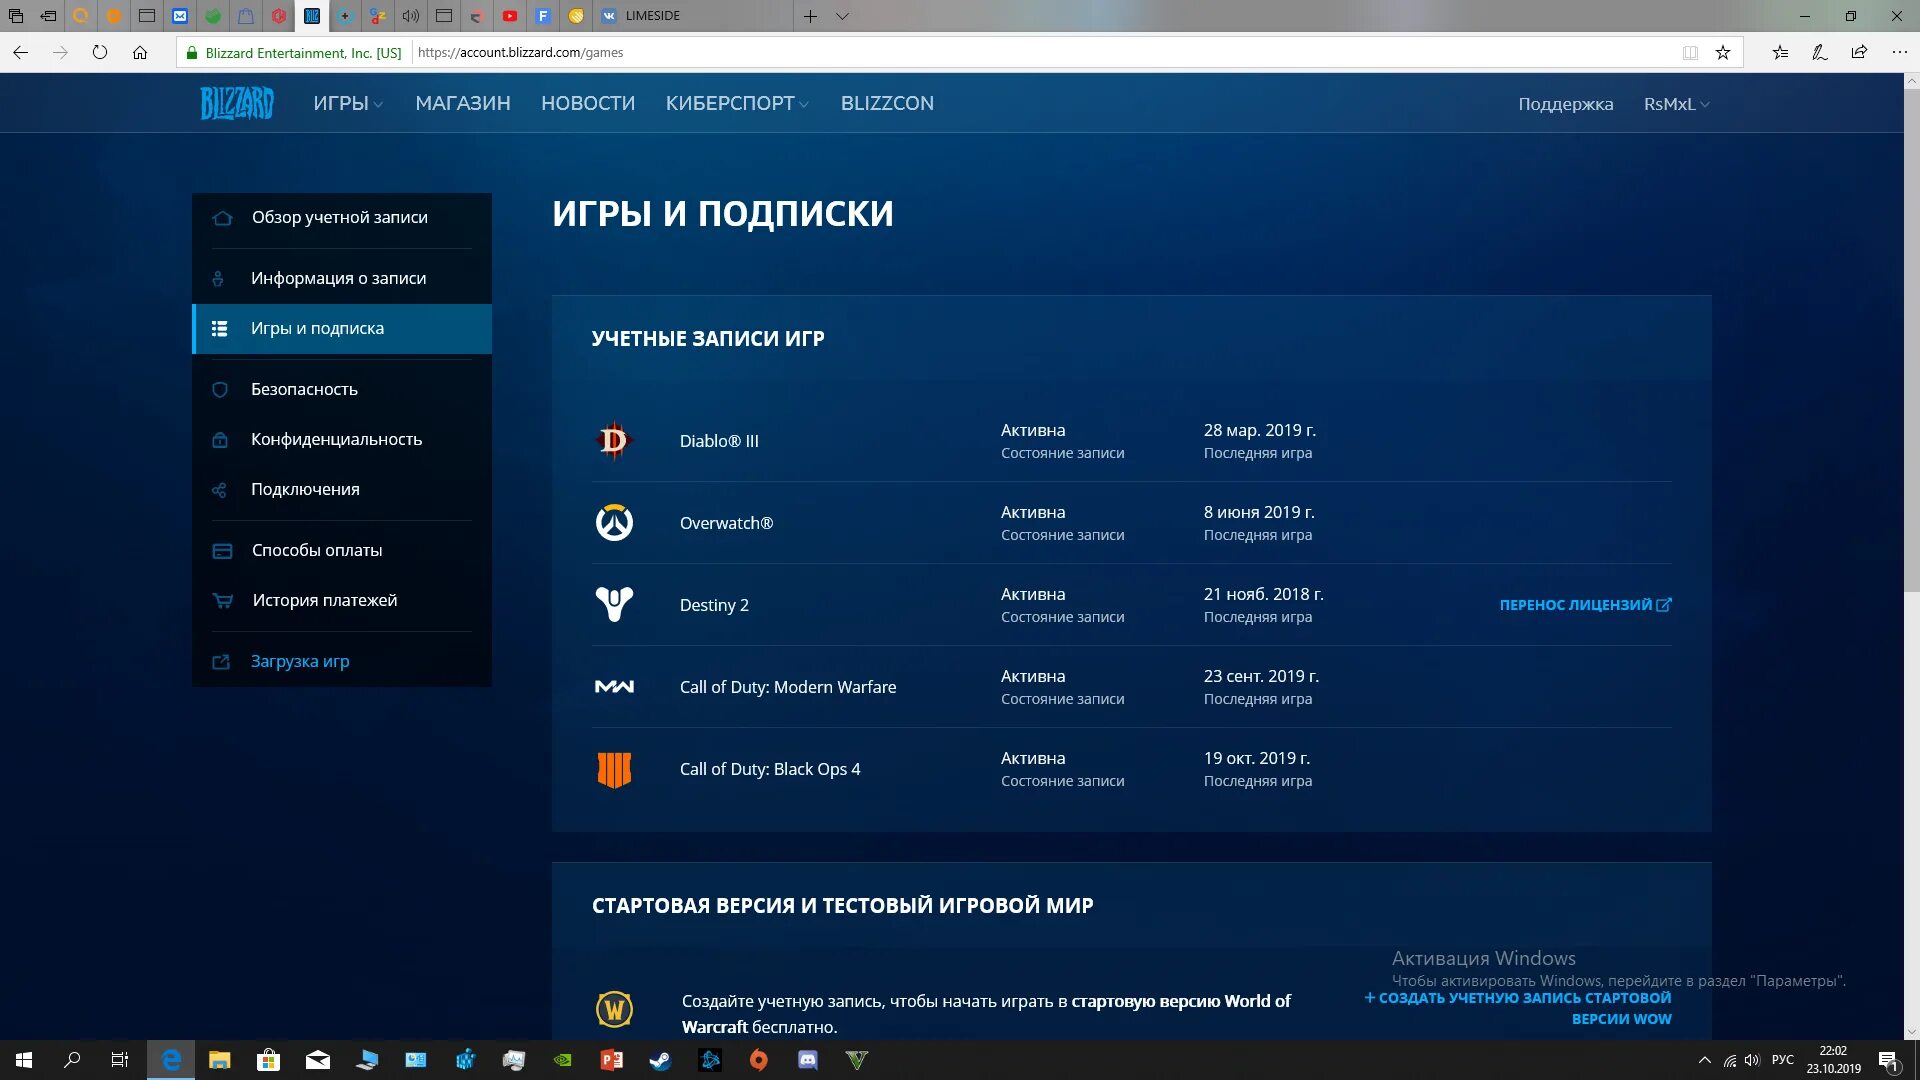
Task: Click the Blizzard logo in header
Action: pyautogui.click(x=237, y=103)
